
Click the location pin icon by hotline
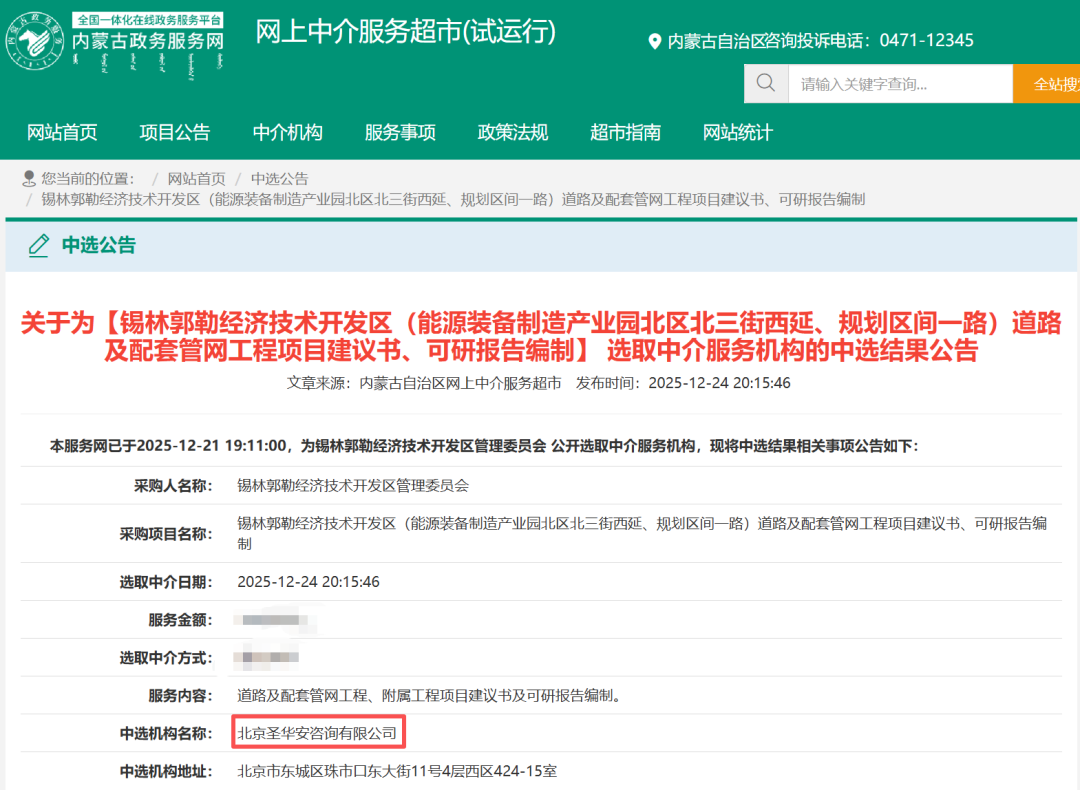click(x=655, y=41)
